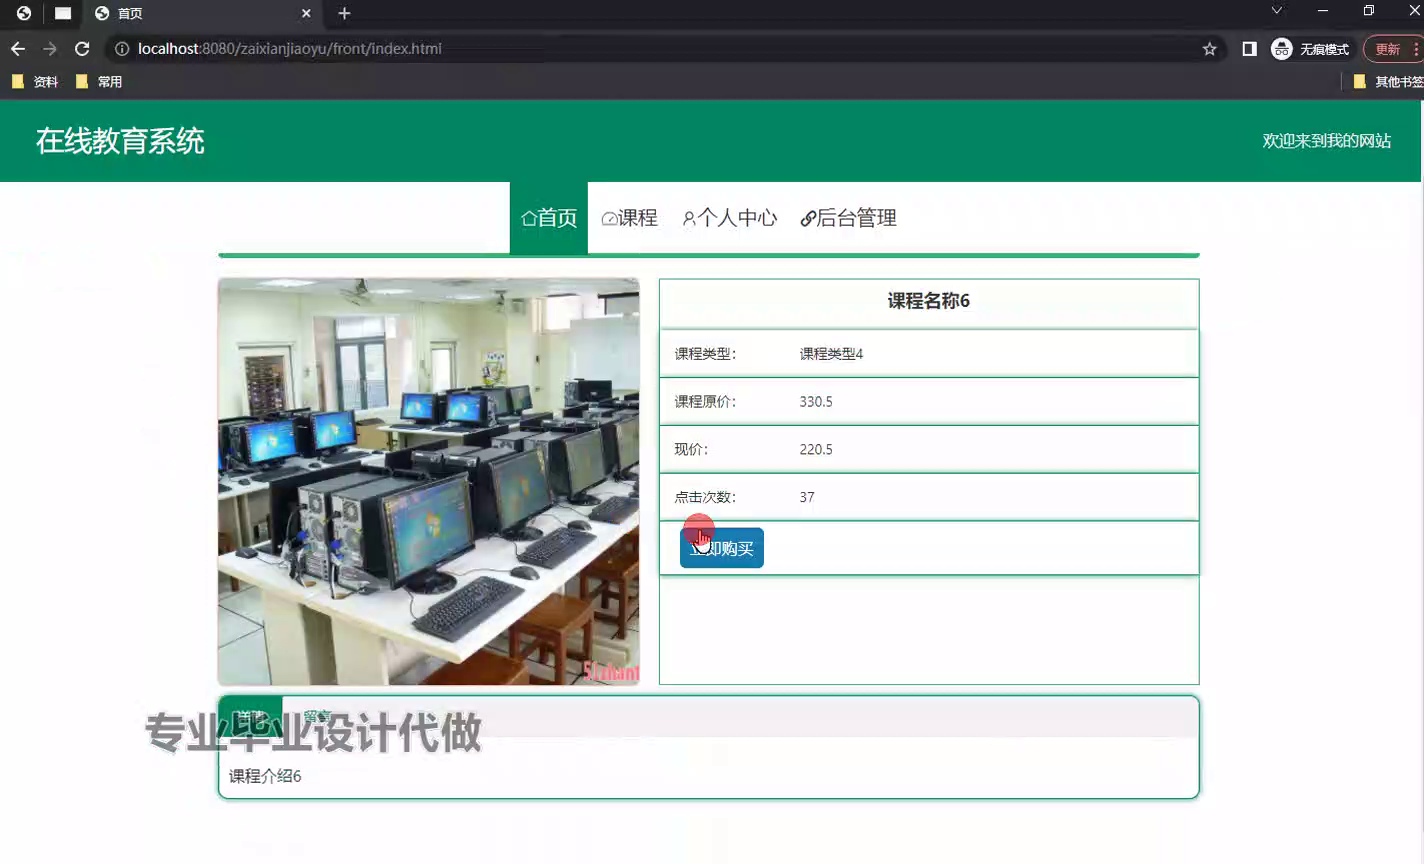1424x864 pixels.
Task: Click the 欢迎来到我的网站 welcome text
Action: [1327, 141]
